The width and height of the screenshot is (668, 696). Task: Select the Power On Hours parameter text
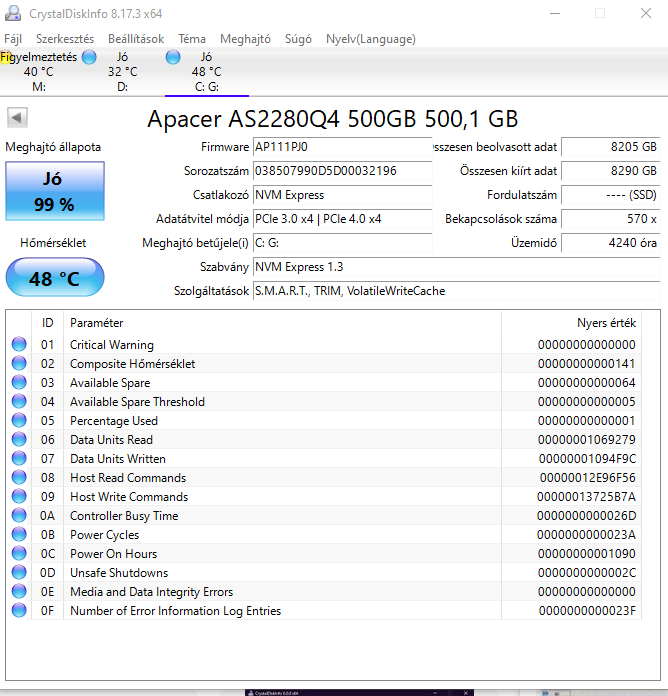113,554
